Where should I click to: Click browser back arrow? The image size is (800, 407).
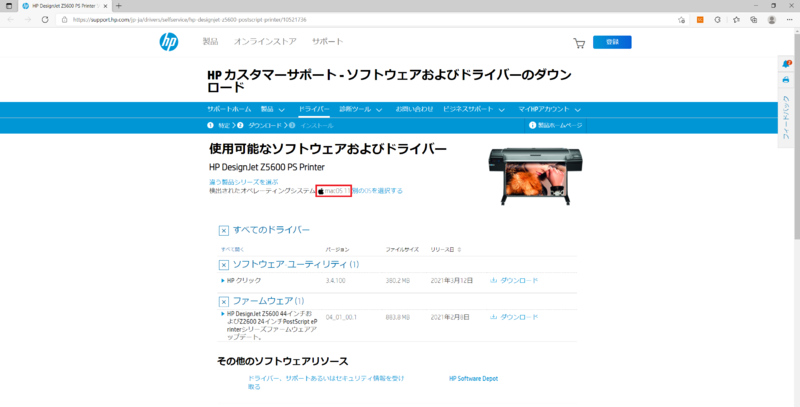(x=11, y=19)
